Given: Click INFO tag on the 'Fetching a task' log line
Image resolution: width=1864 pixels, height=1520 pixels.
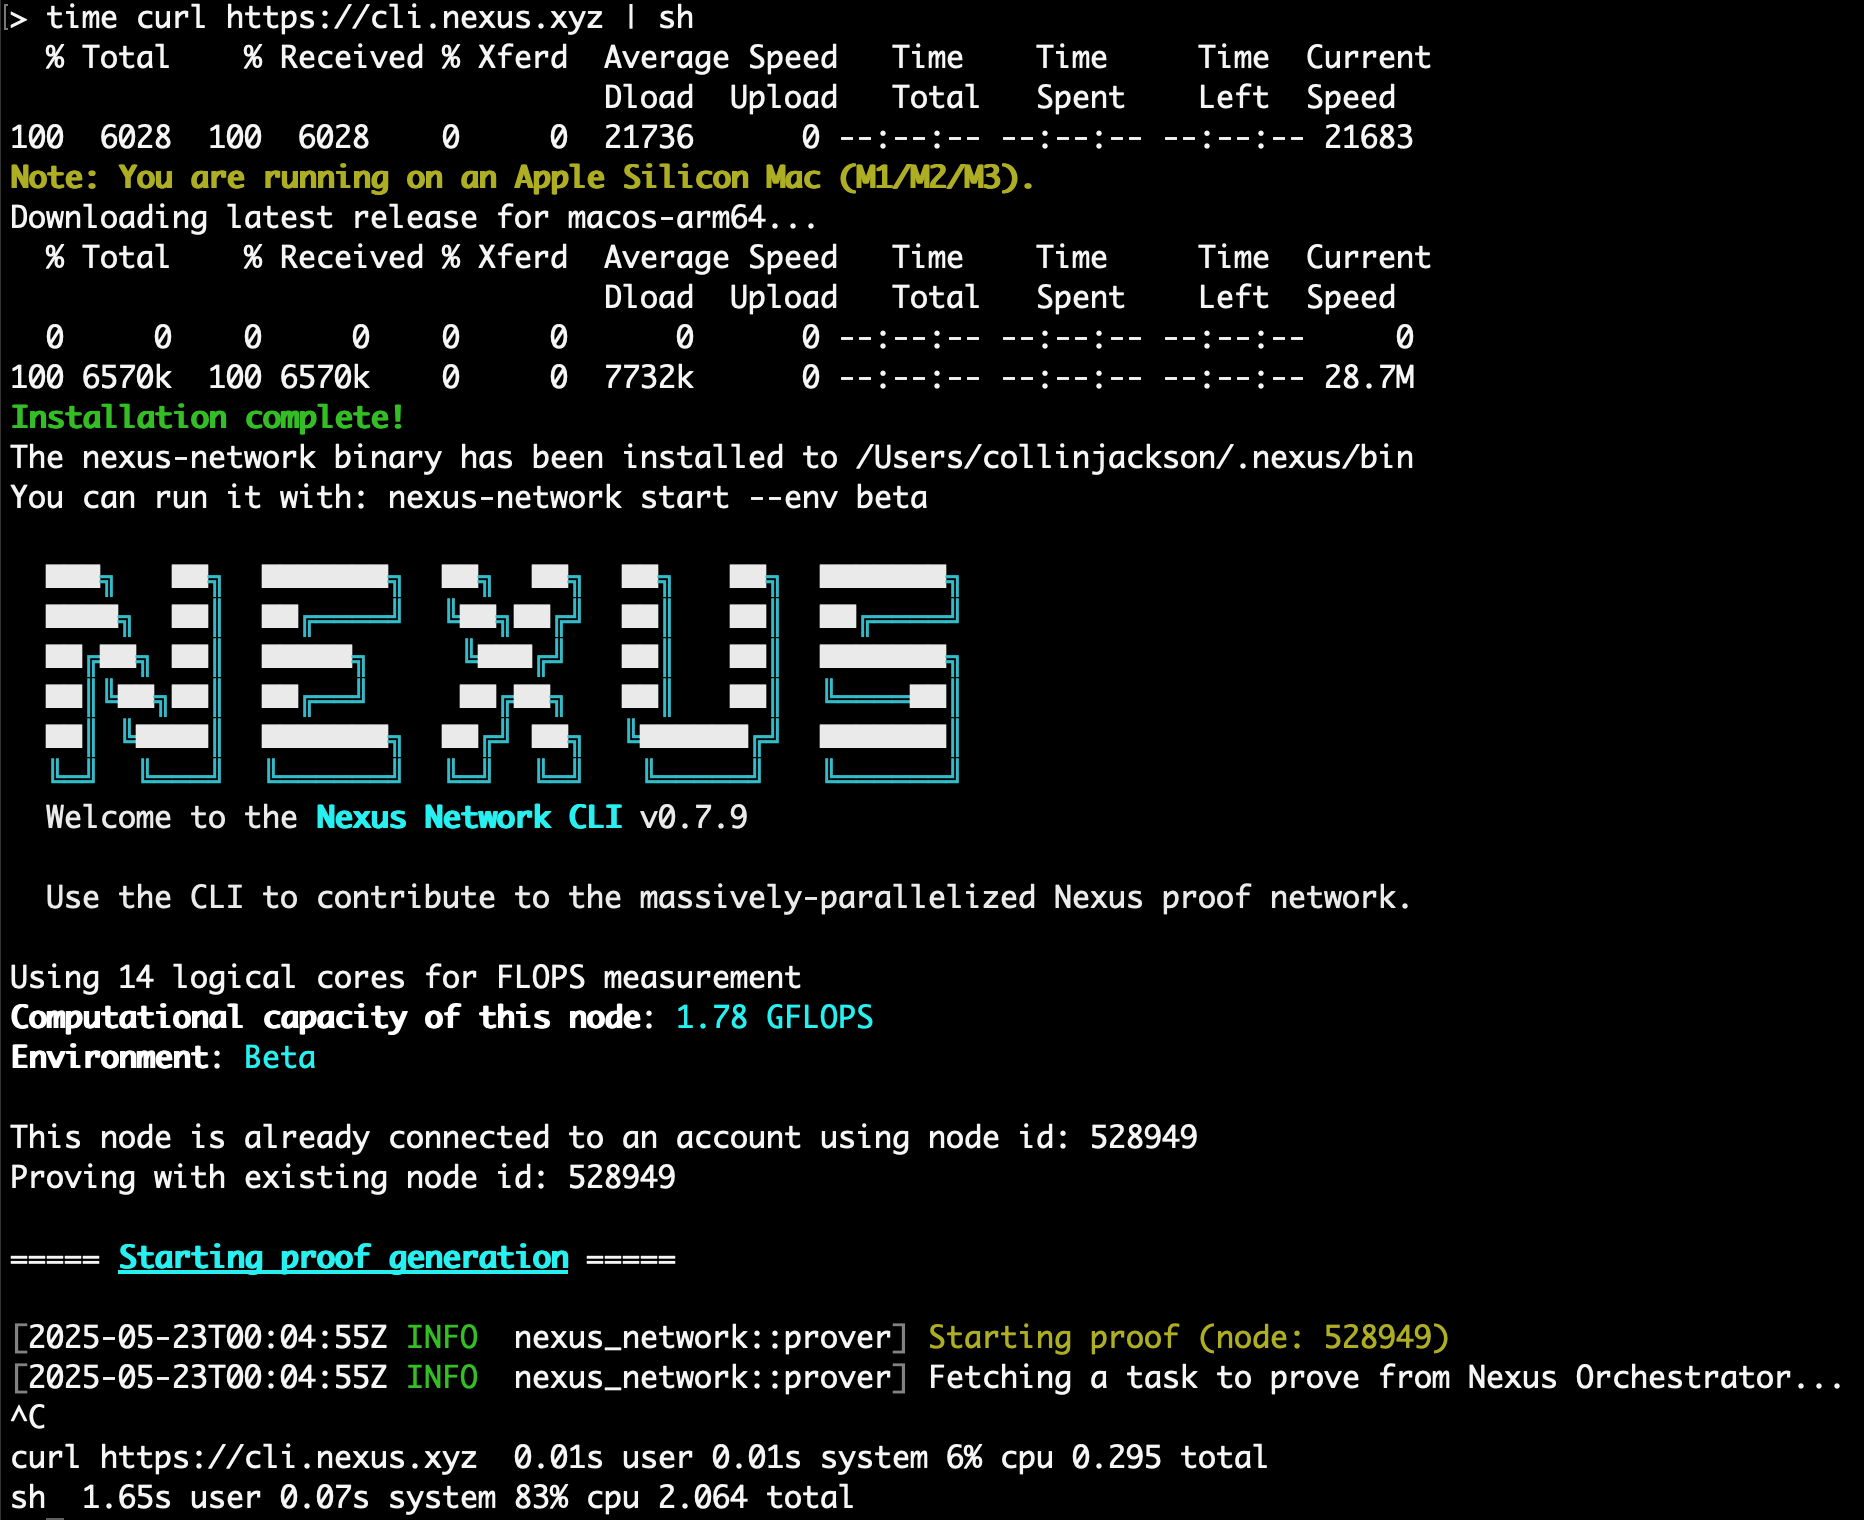Looking at the screenshot, I should click(x=442, y=1377).
